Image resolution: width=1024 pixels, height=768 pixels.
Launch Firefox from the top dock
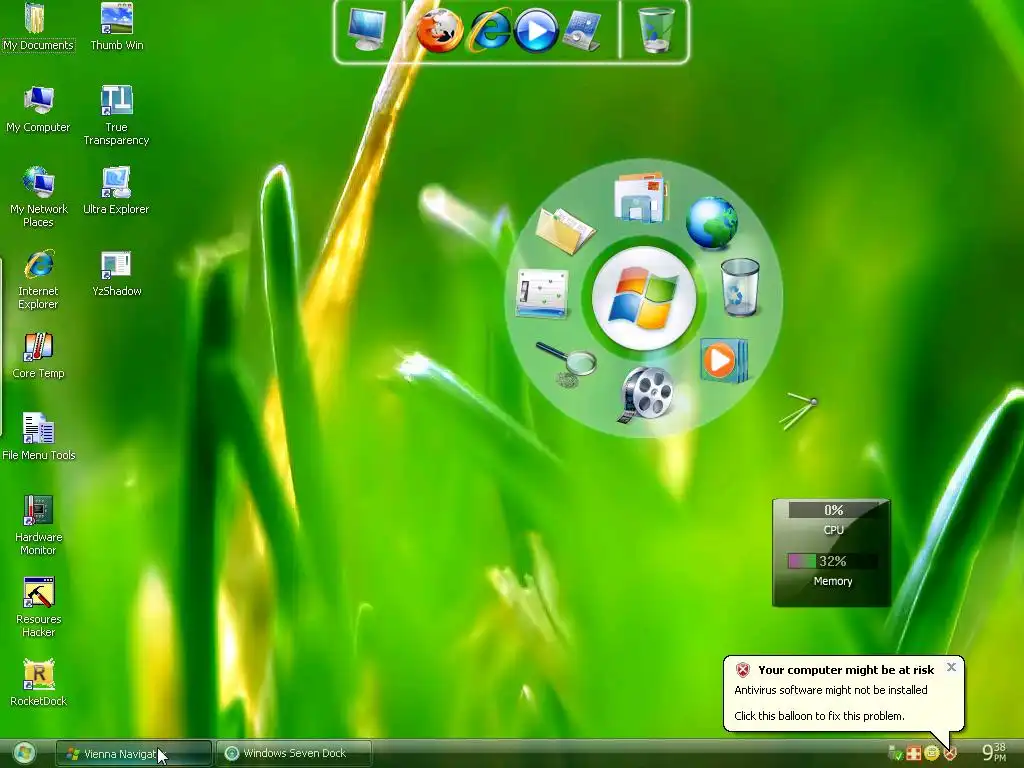[x=440, y=31]
